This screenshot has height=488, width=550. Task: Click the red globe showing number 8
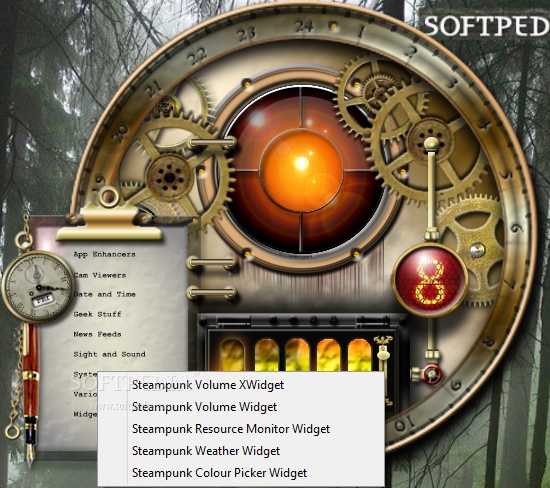pyautogui.click(x=430, y=281)
